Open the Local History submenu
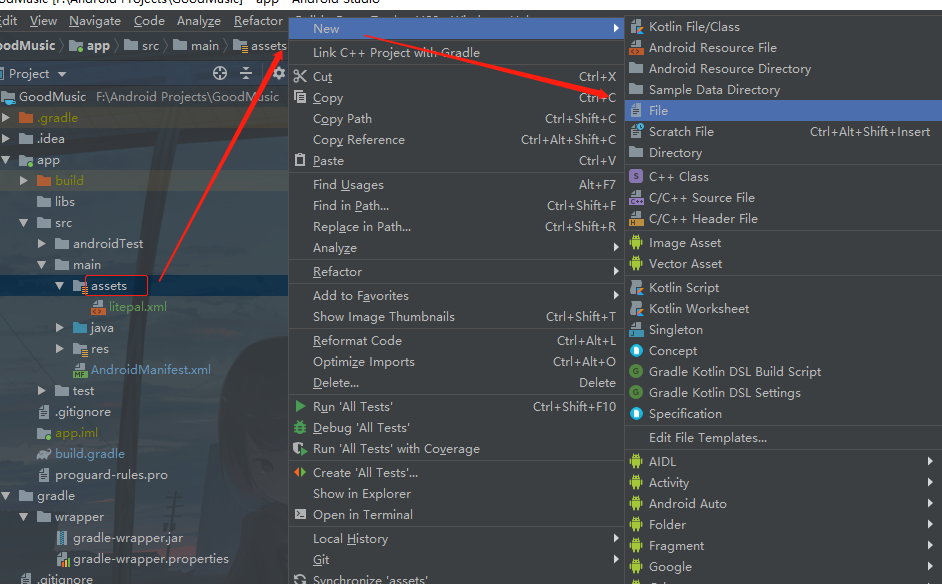This screenshot has height=584, width=942. click(x=457, y=538)
